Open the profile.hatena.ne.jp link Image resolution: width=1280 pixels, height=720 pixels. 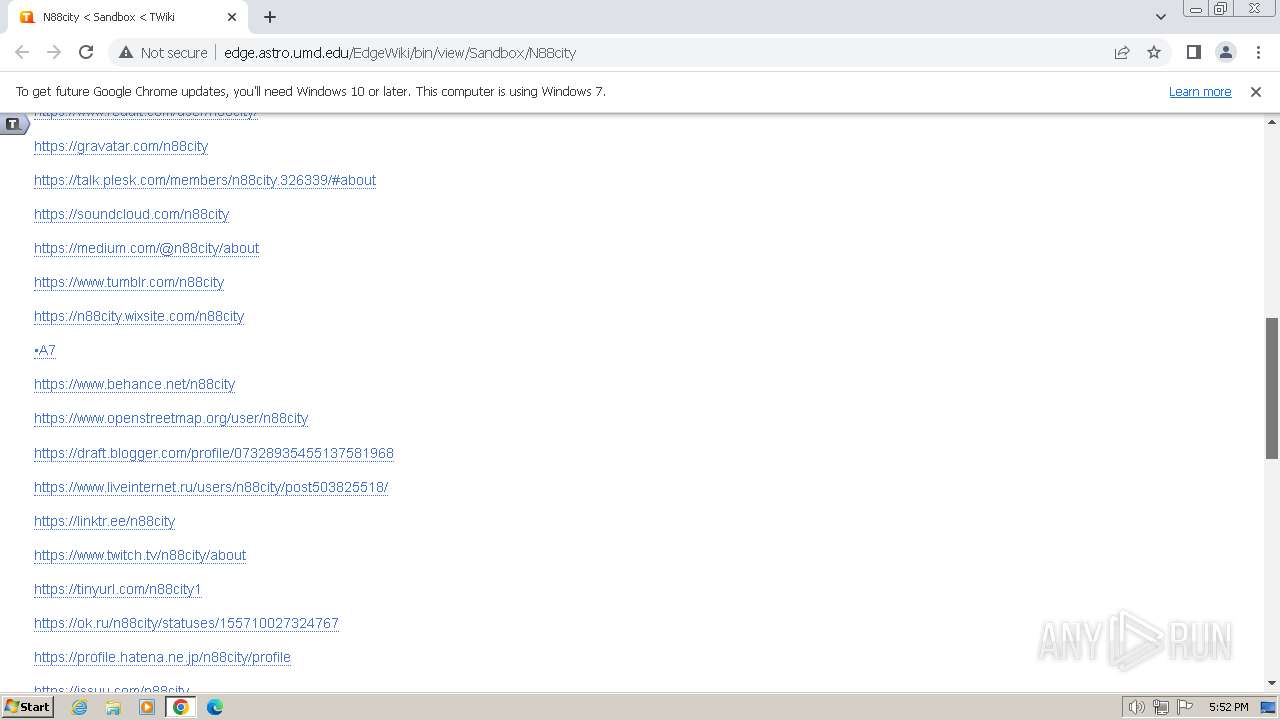pyautogui.click(x=162, y=657)
